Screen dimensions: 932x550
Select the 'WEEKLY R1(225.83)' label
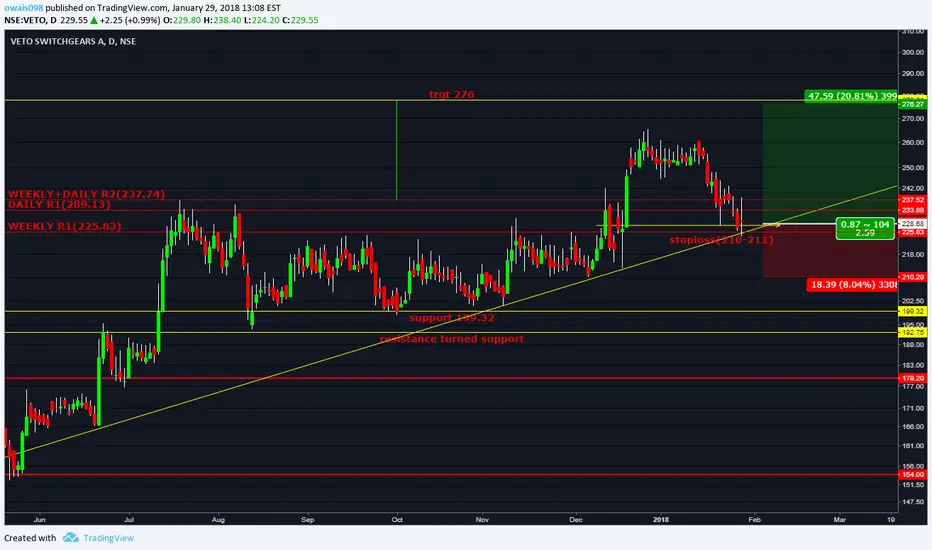tap(64, 226)
